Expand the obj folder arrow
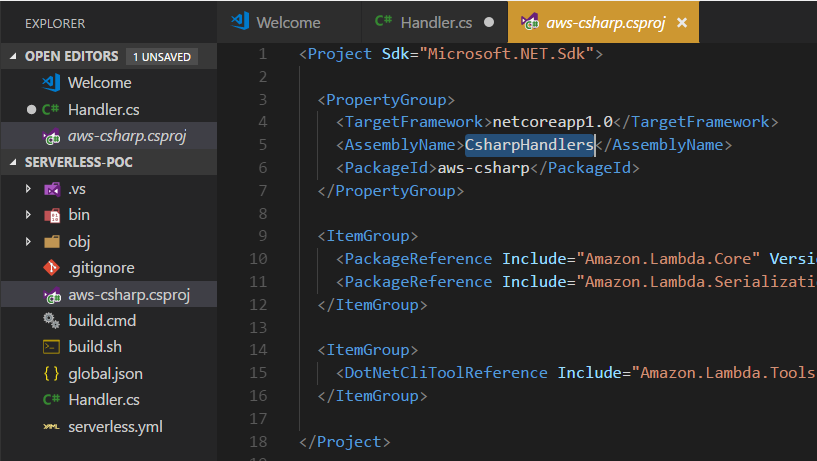The width and height of the screenshot is (817, 461). pos(29,241)
